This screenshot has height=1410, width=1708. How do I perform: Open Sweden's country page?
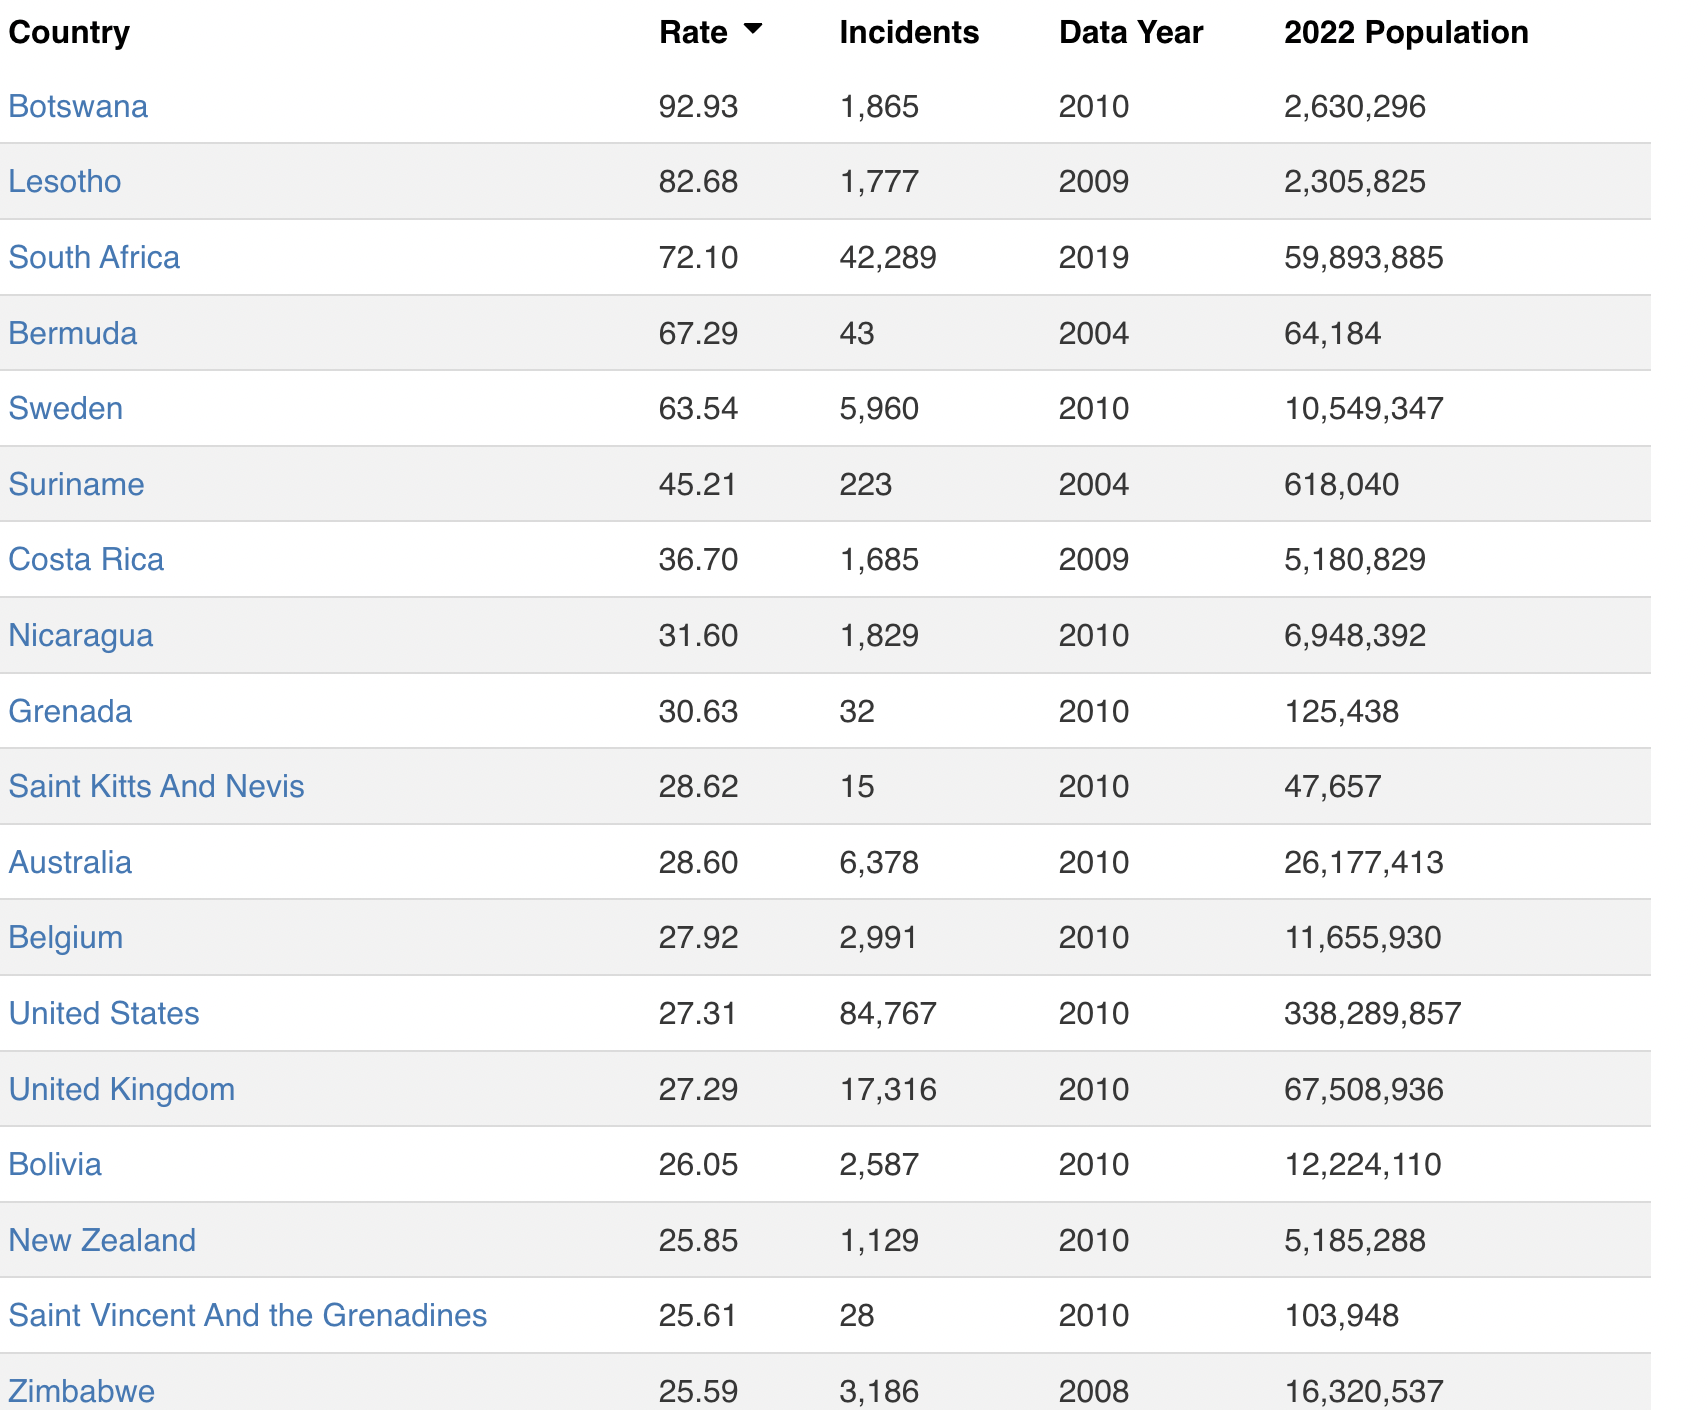[x=66, y=408]
